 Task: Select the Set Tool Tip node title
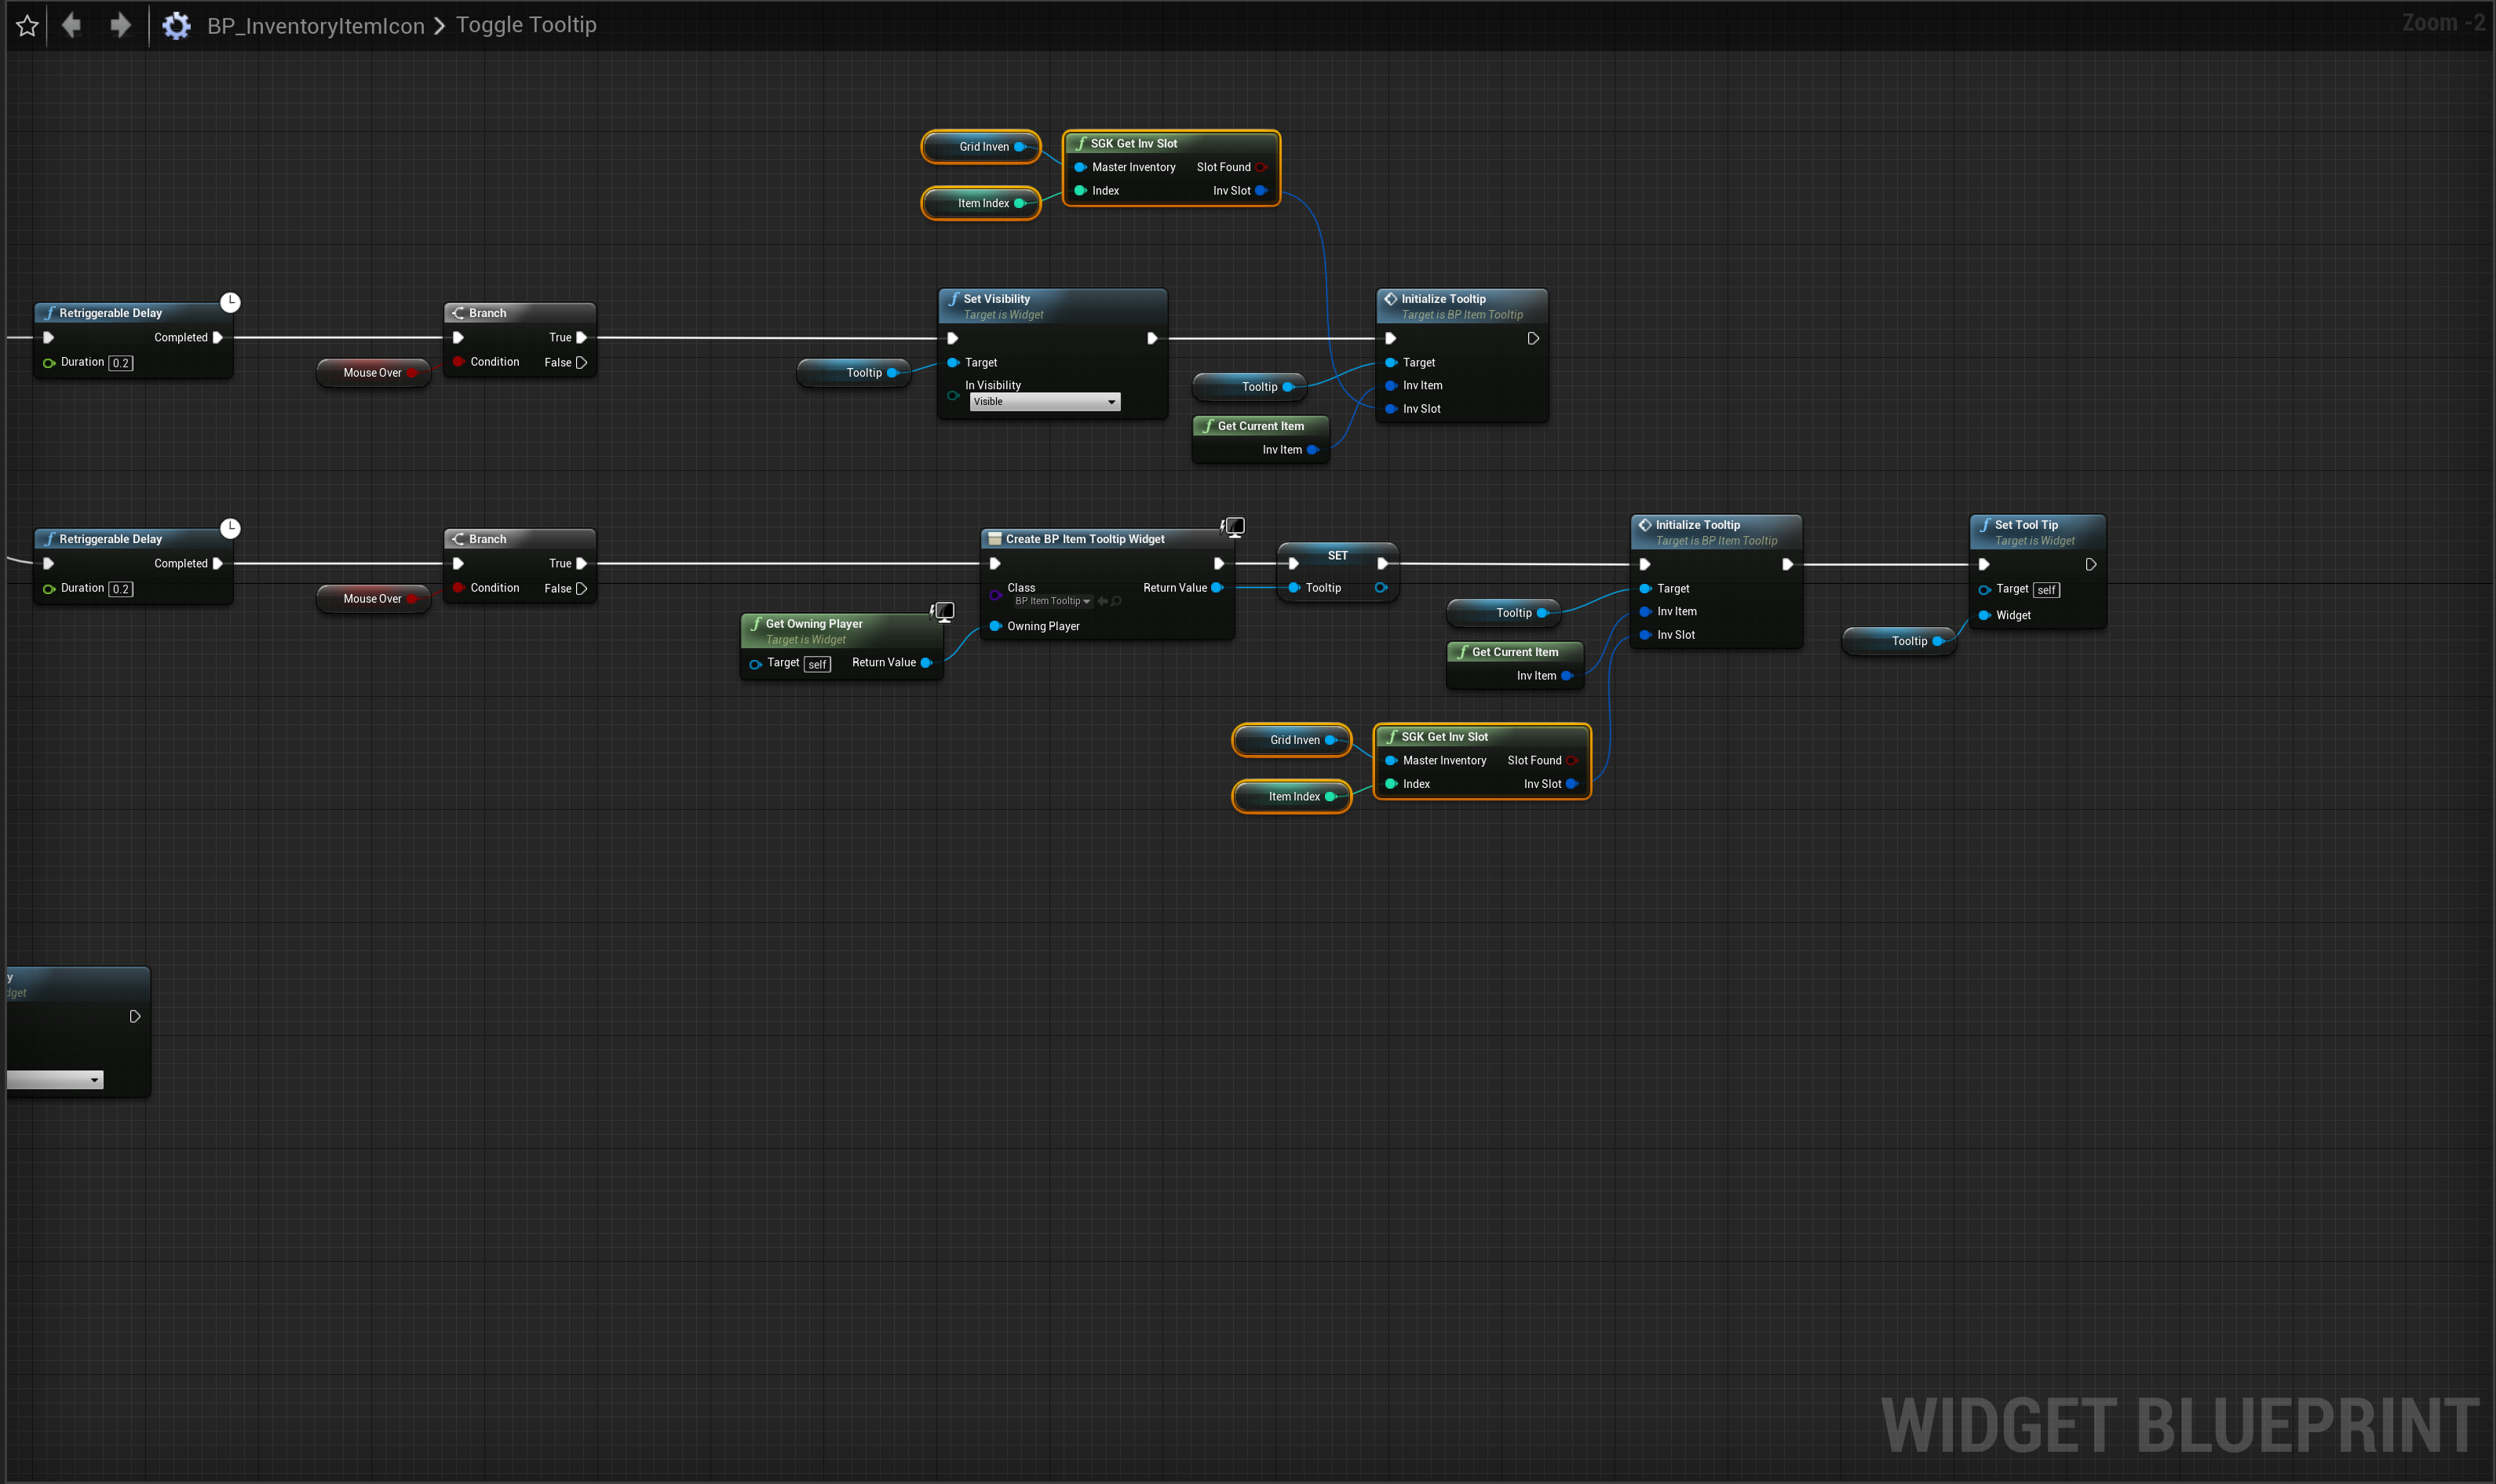[2026, 525]
